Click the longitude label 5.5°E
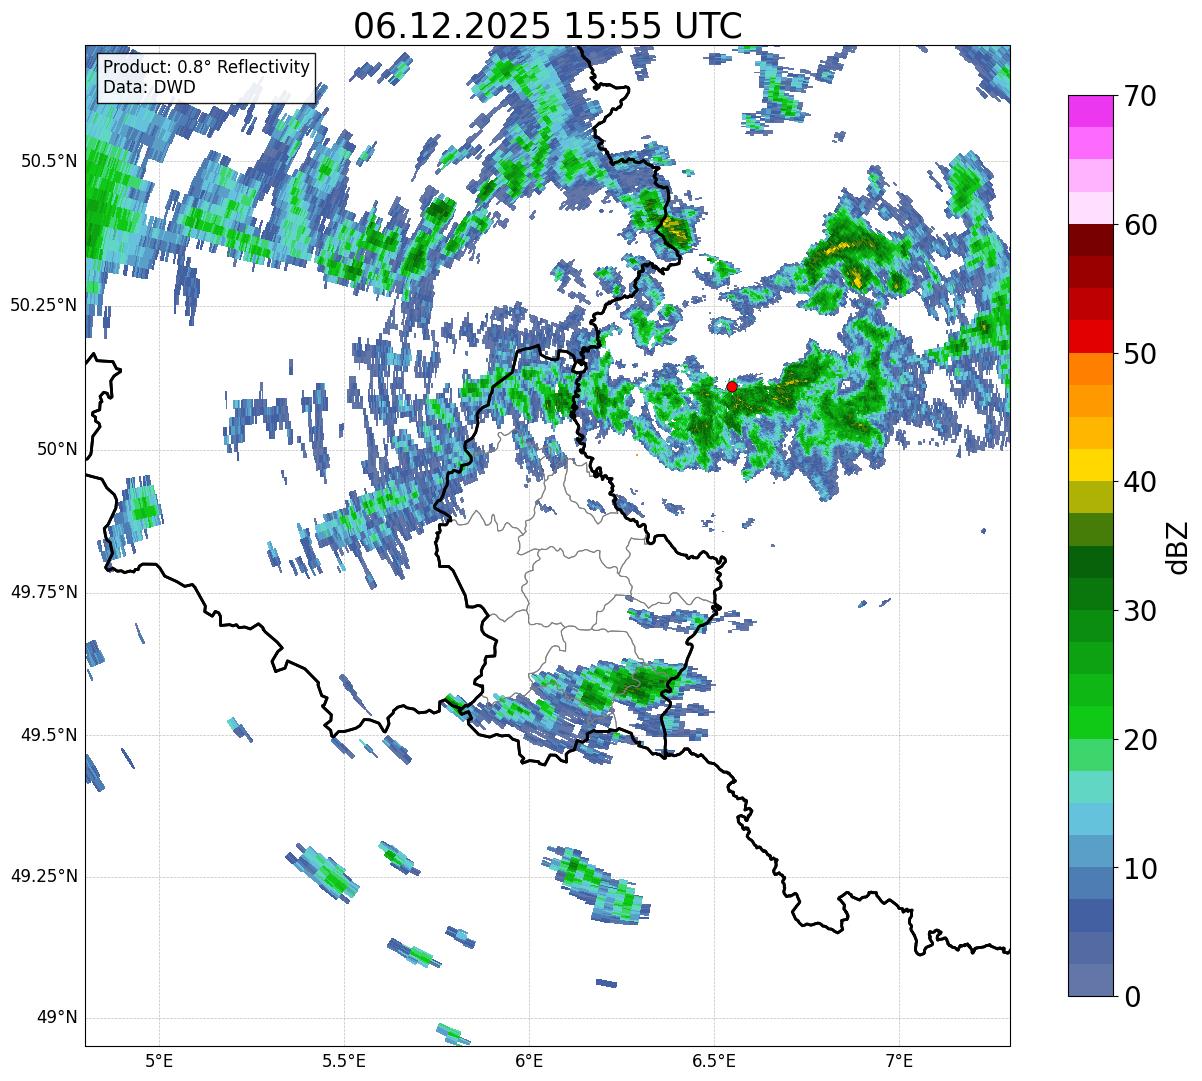This screenshot has width=1202, height=1081. coord(344,1061)
